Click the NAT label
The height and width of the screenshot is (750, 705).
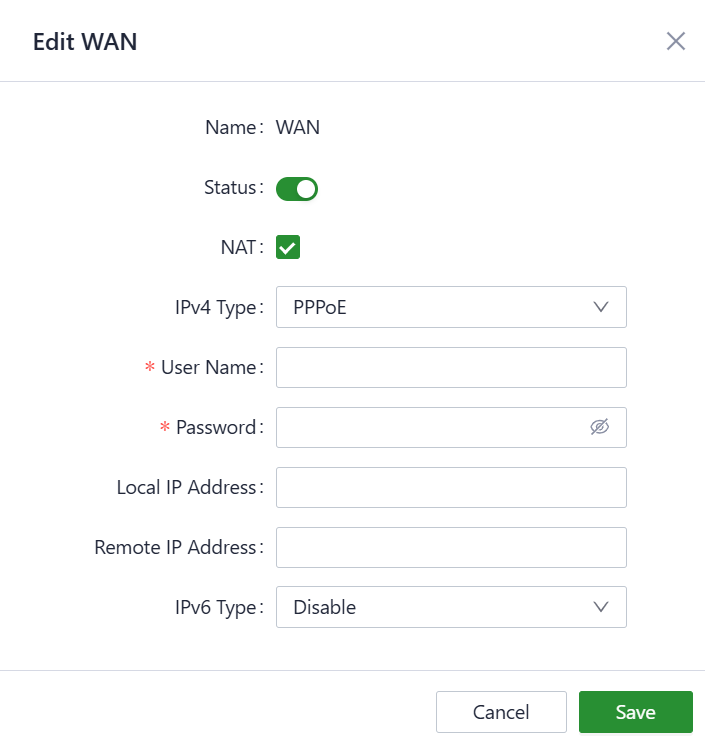click(238, 247)
